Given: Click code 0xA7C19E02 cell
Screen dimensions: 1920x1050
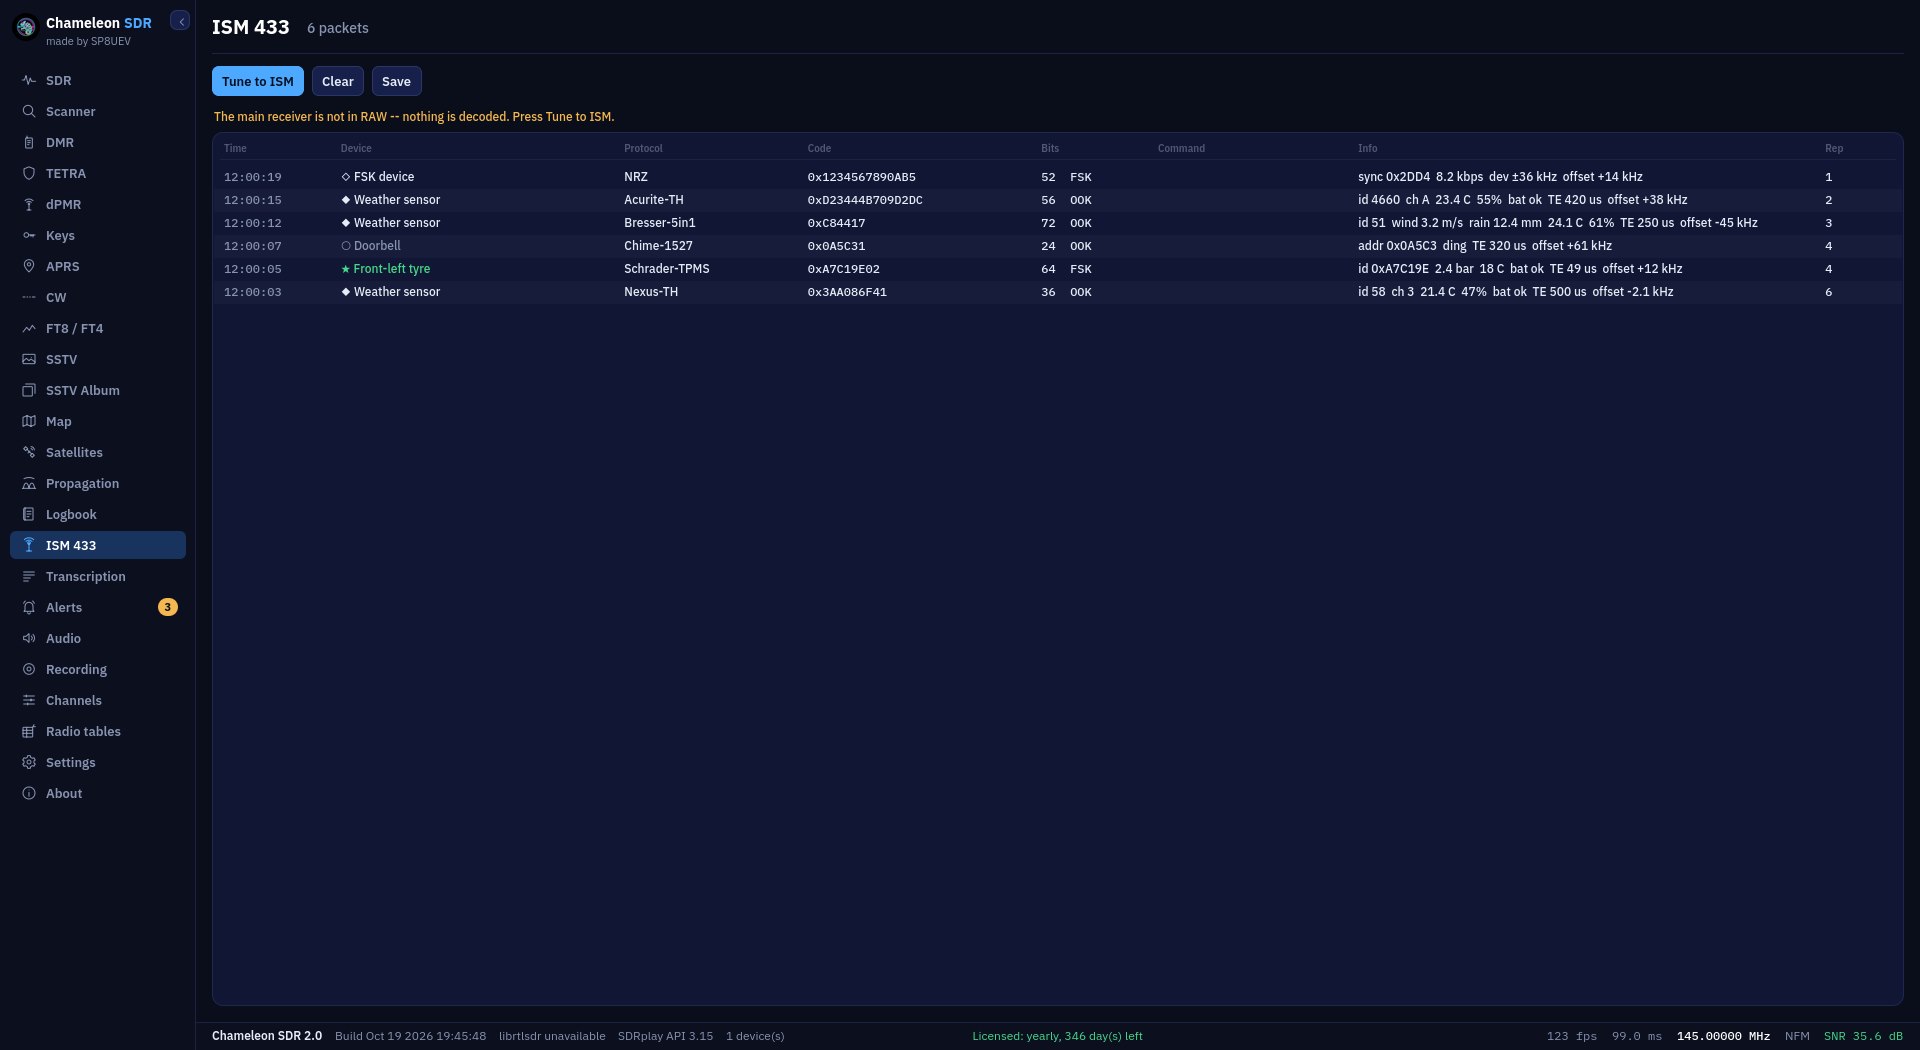Looking at the screenshot, I should [x=844, y=269].
